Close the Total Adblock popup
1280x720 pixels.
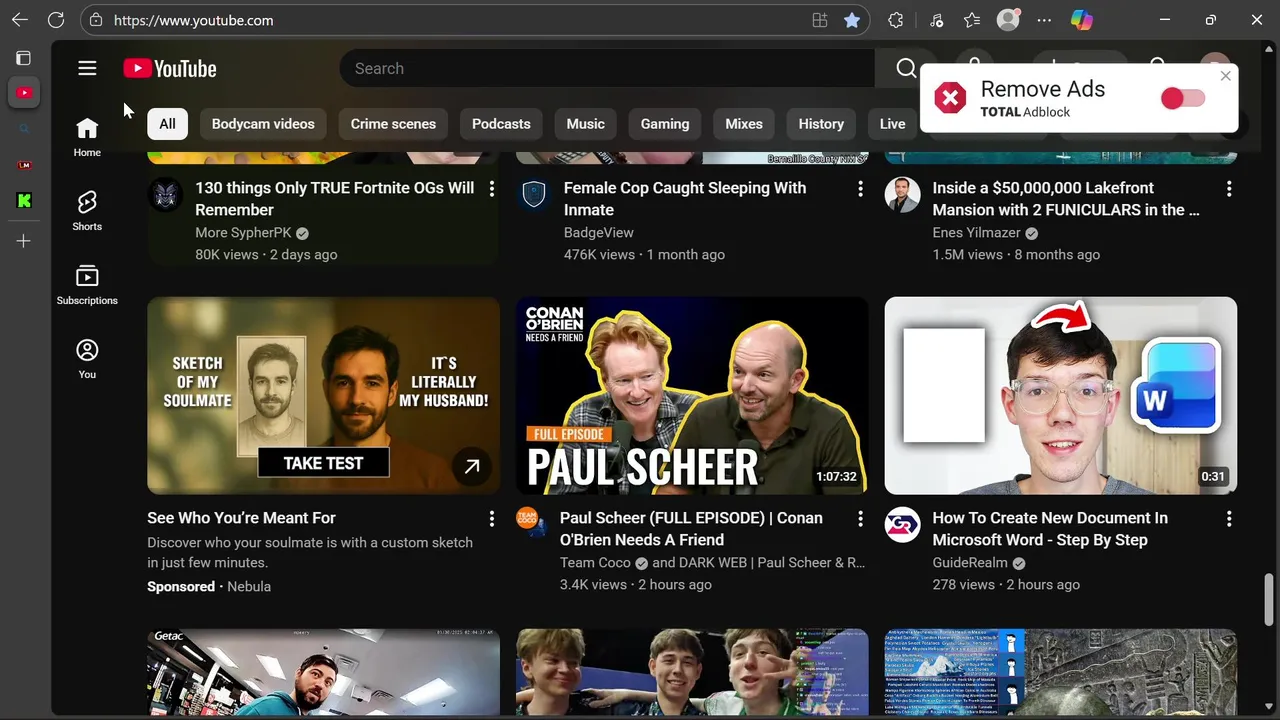pyautogui.click(x=1225, y=76)
